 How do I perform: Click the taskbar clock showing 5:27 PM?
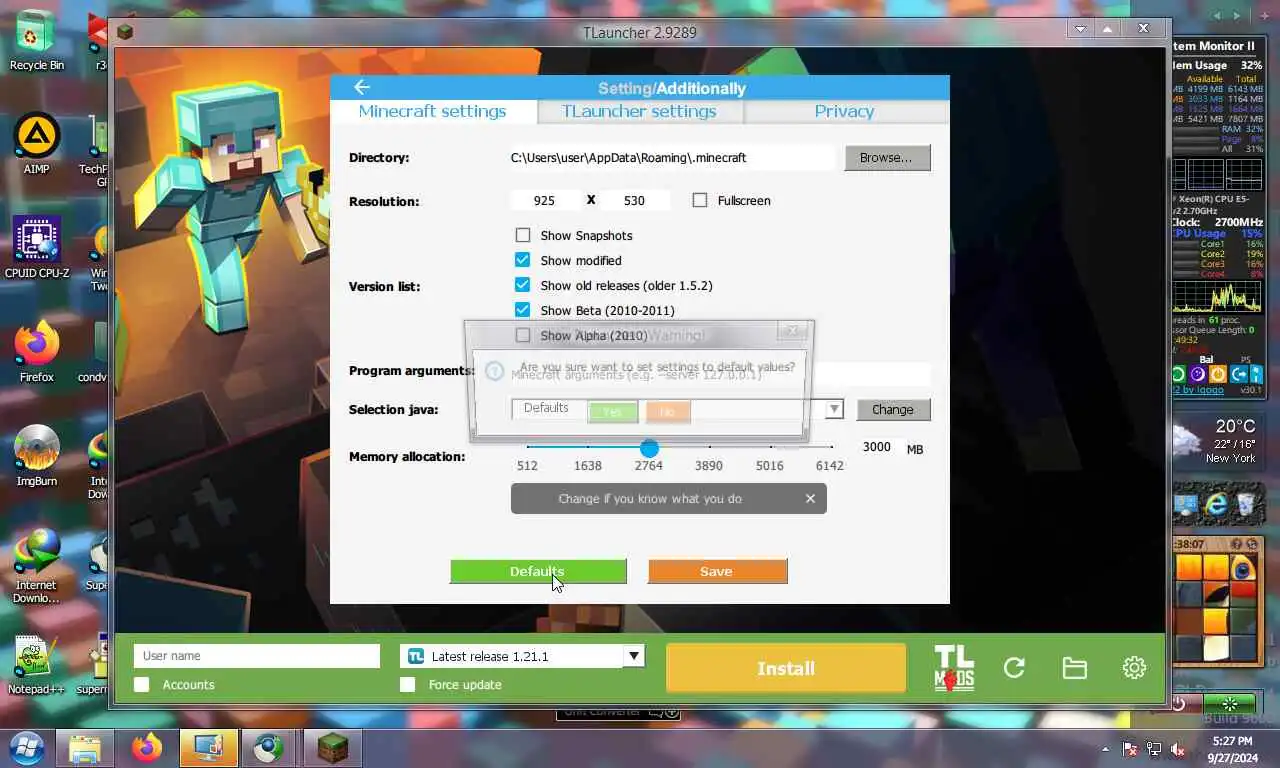coord(1231,749)
